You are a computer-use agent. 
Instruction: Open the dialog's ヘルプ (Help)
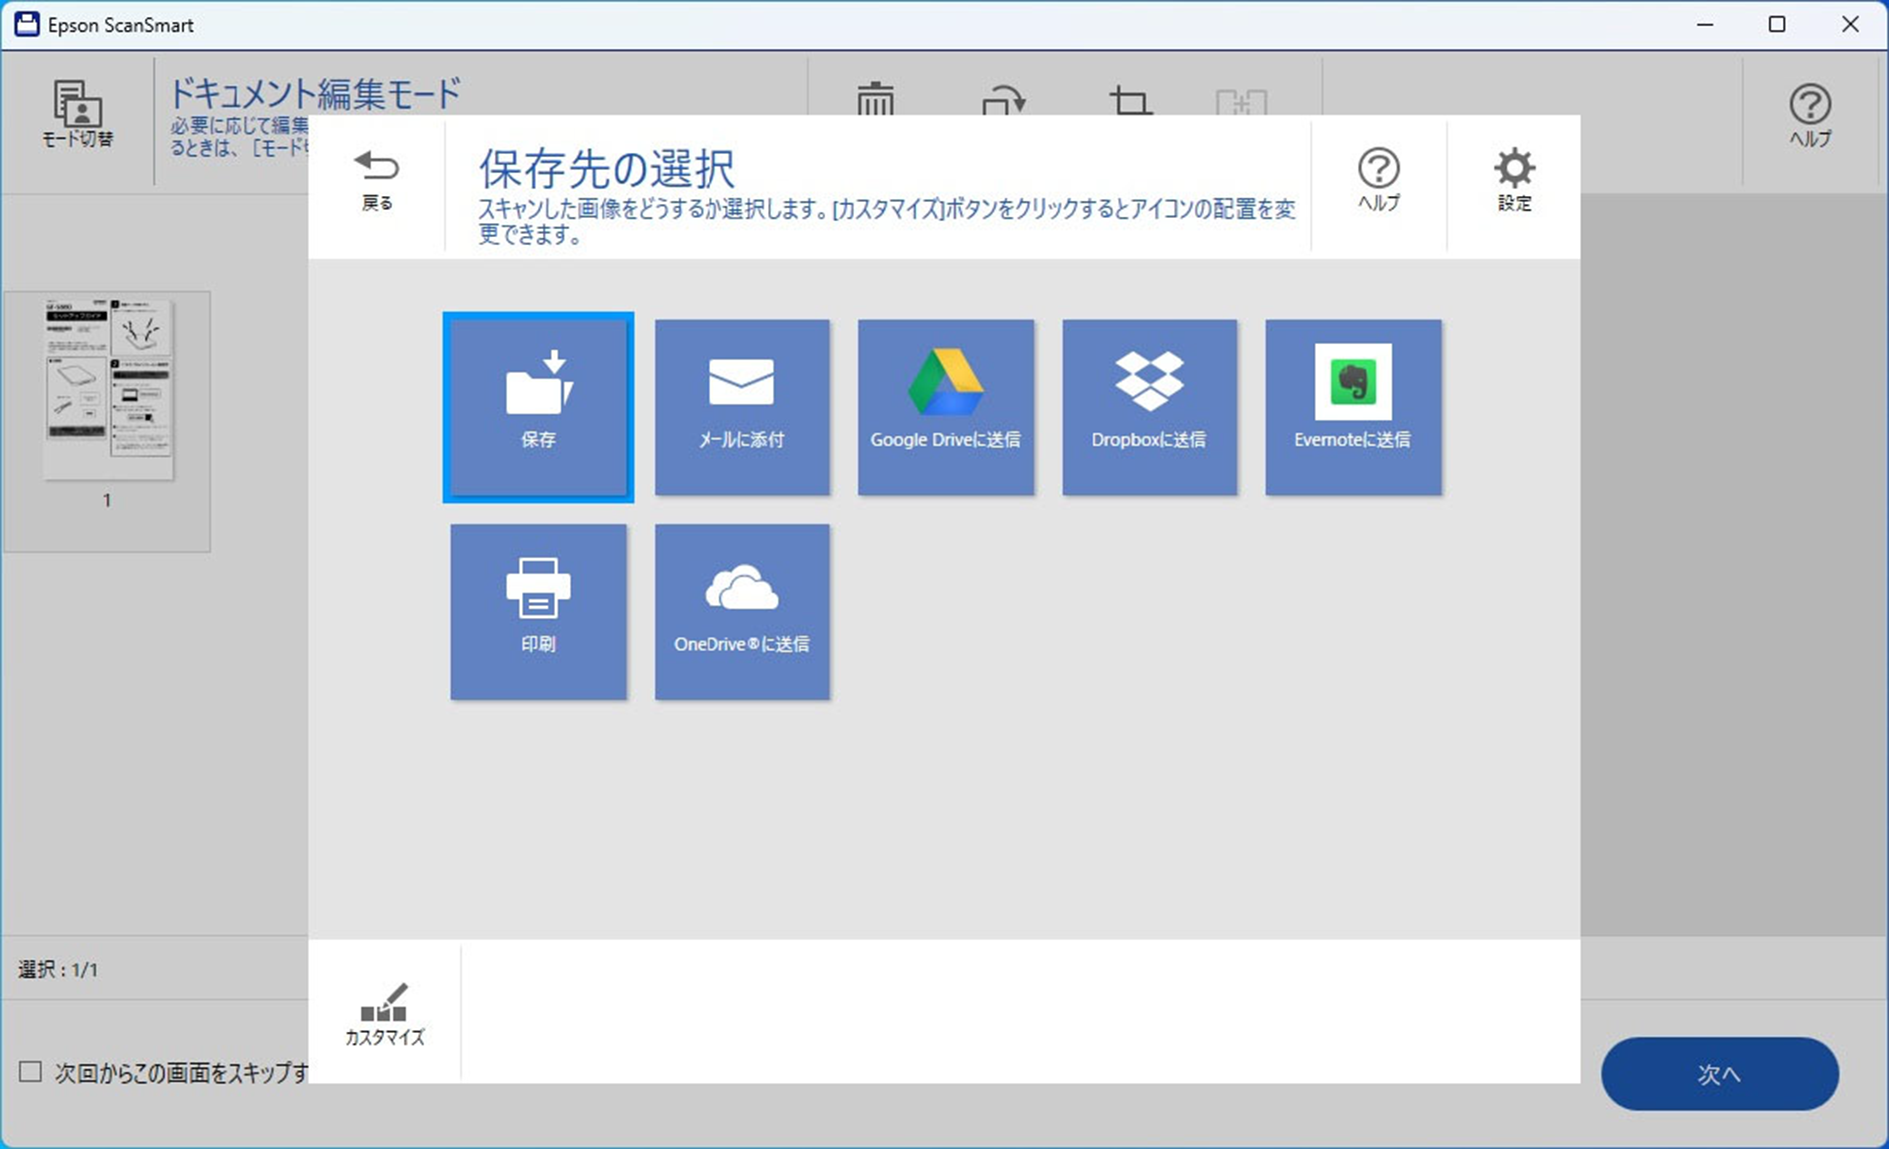[x=1379, y=181]
